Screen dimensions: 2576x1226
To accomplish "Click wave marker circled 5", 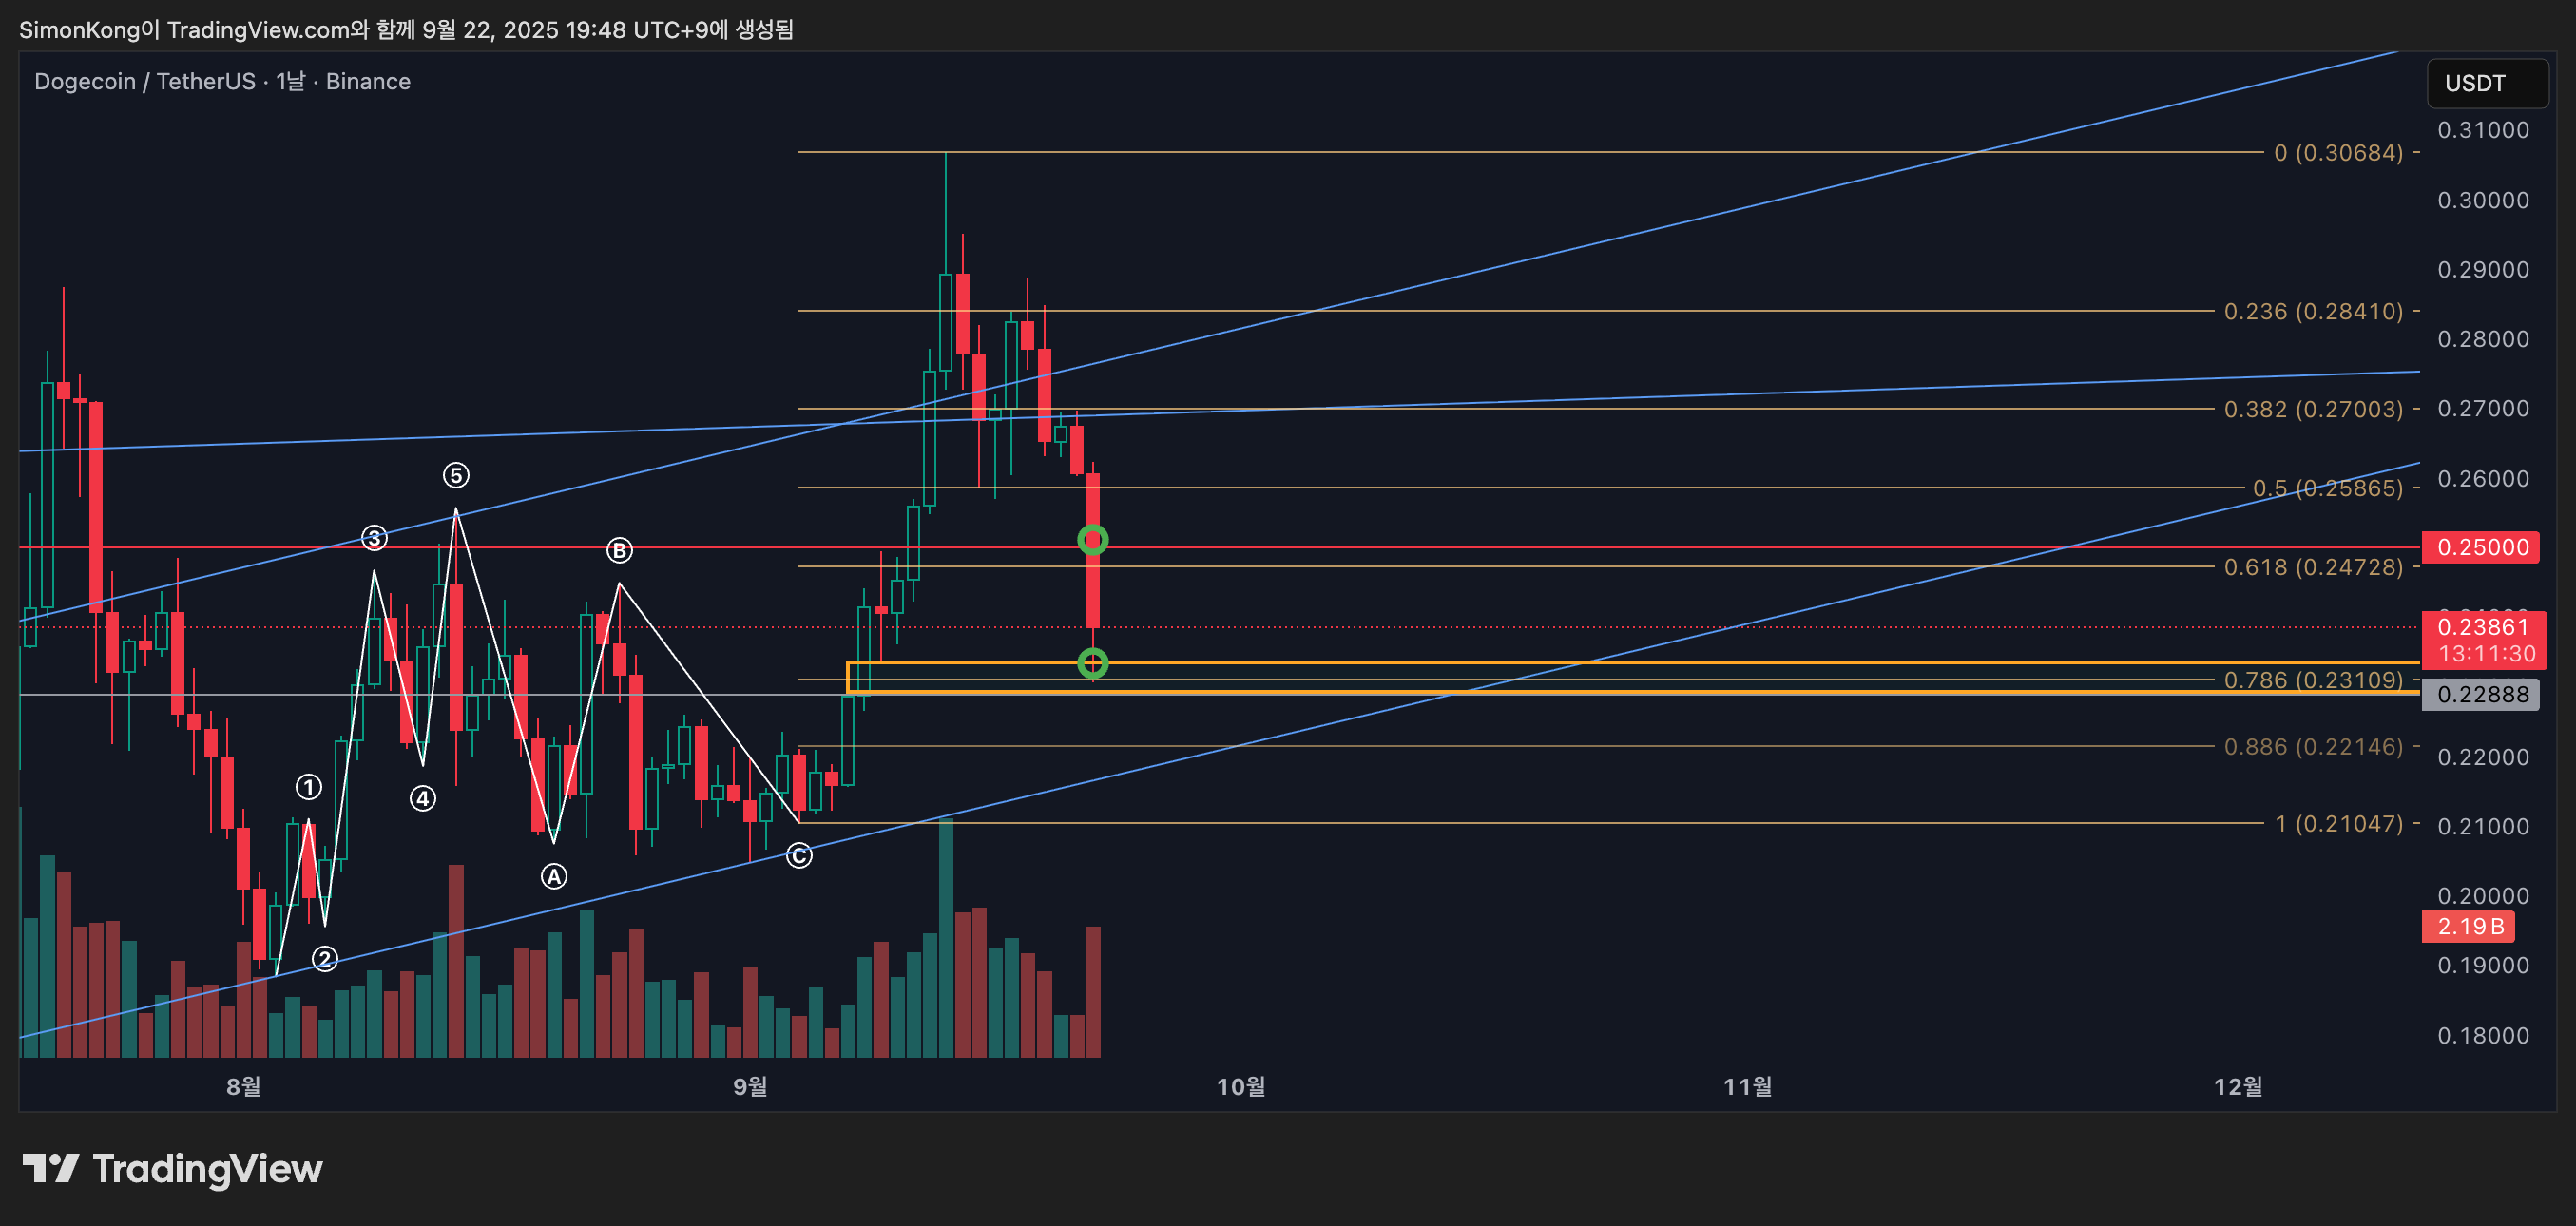I will [456, 475].
